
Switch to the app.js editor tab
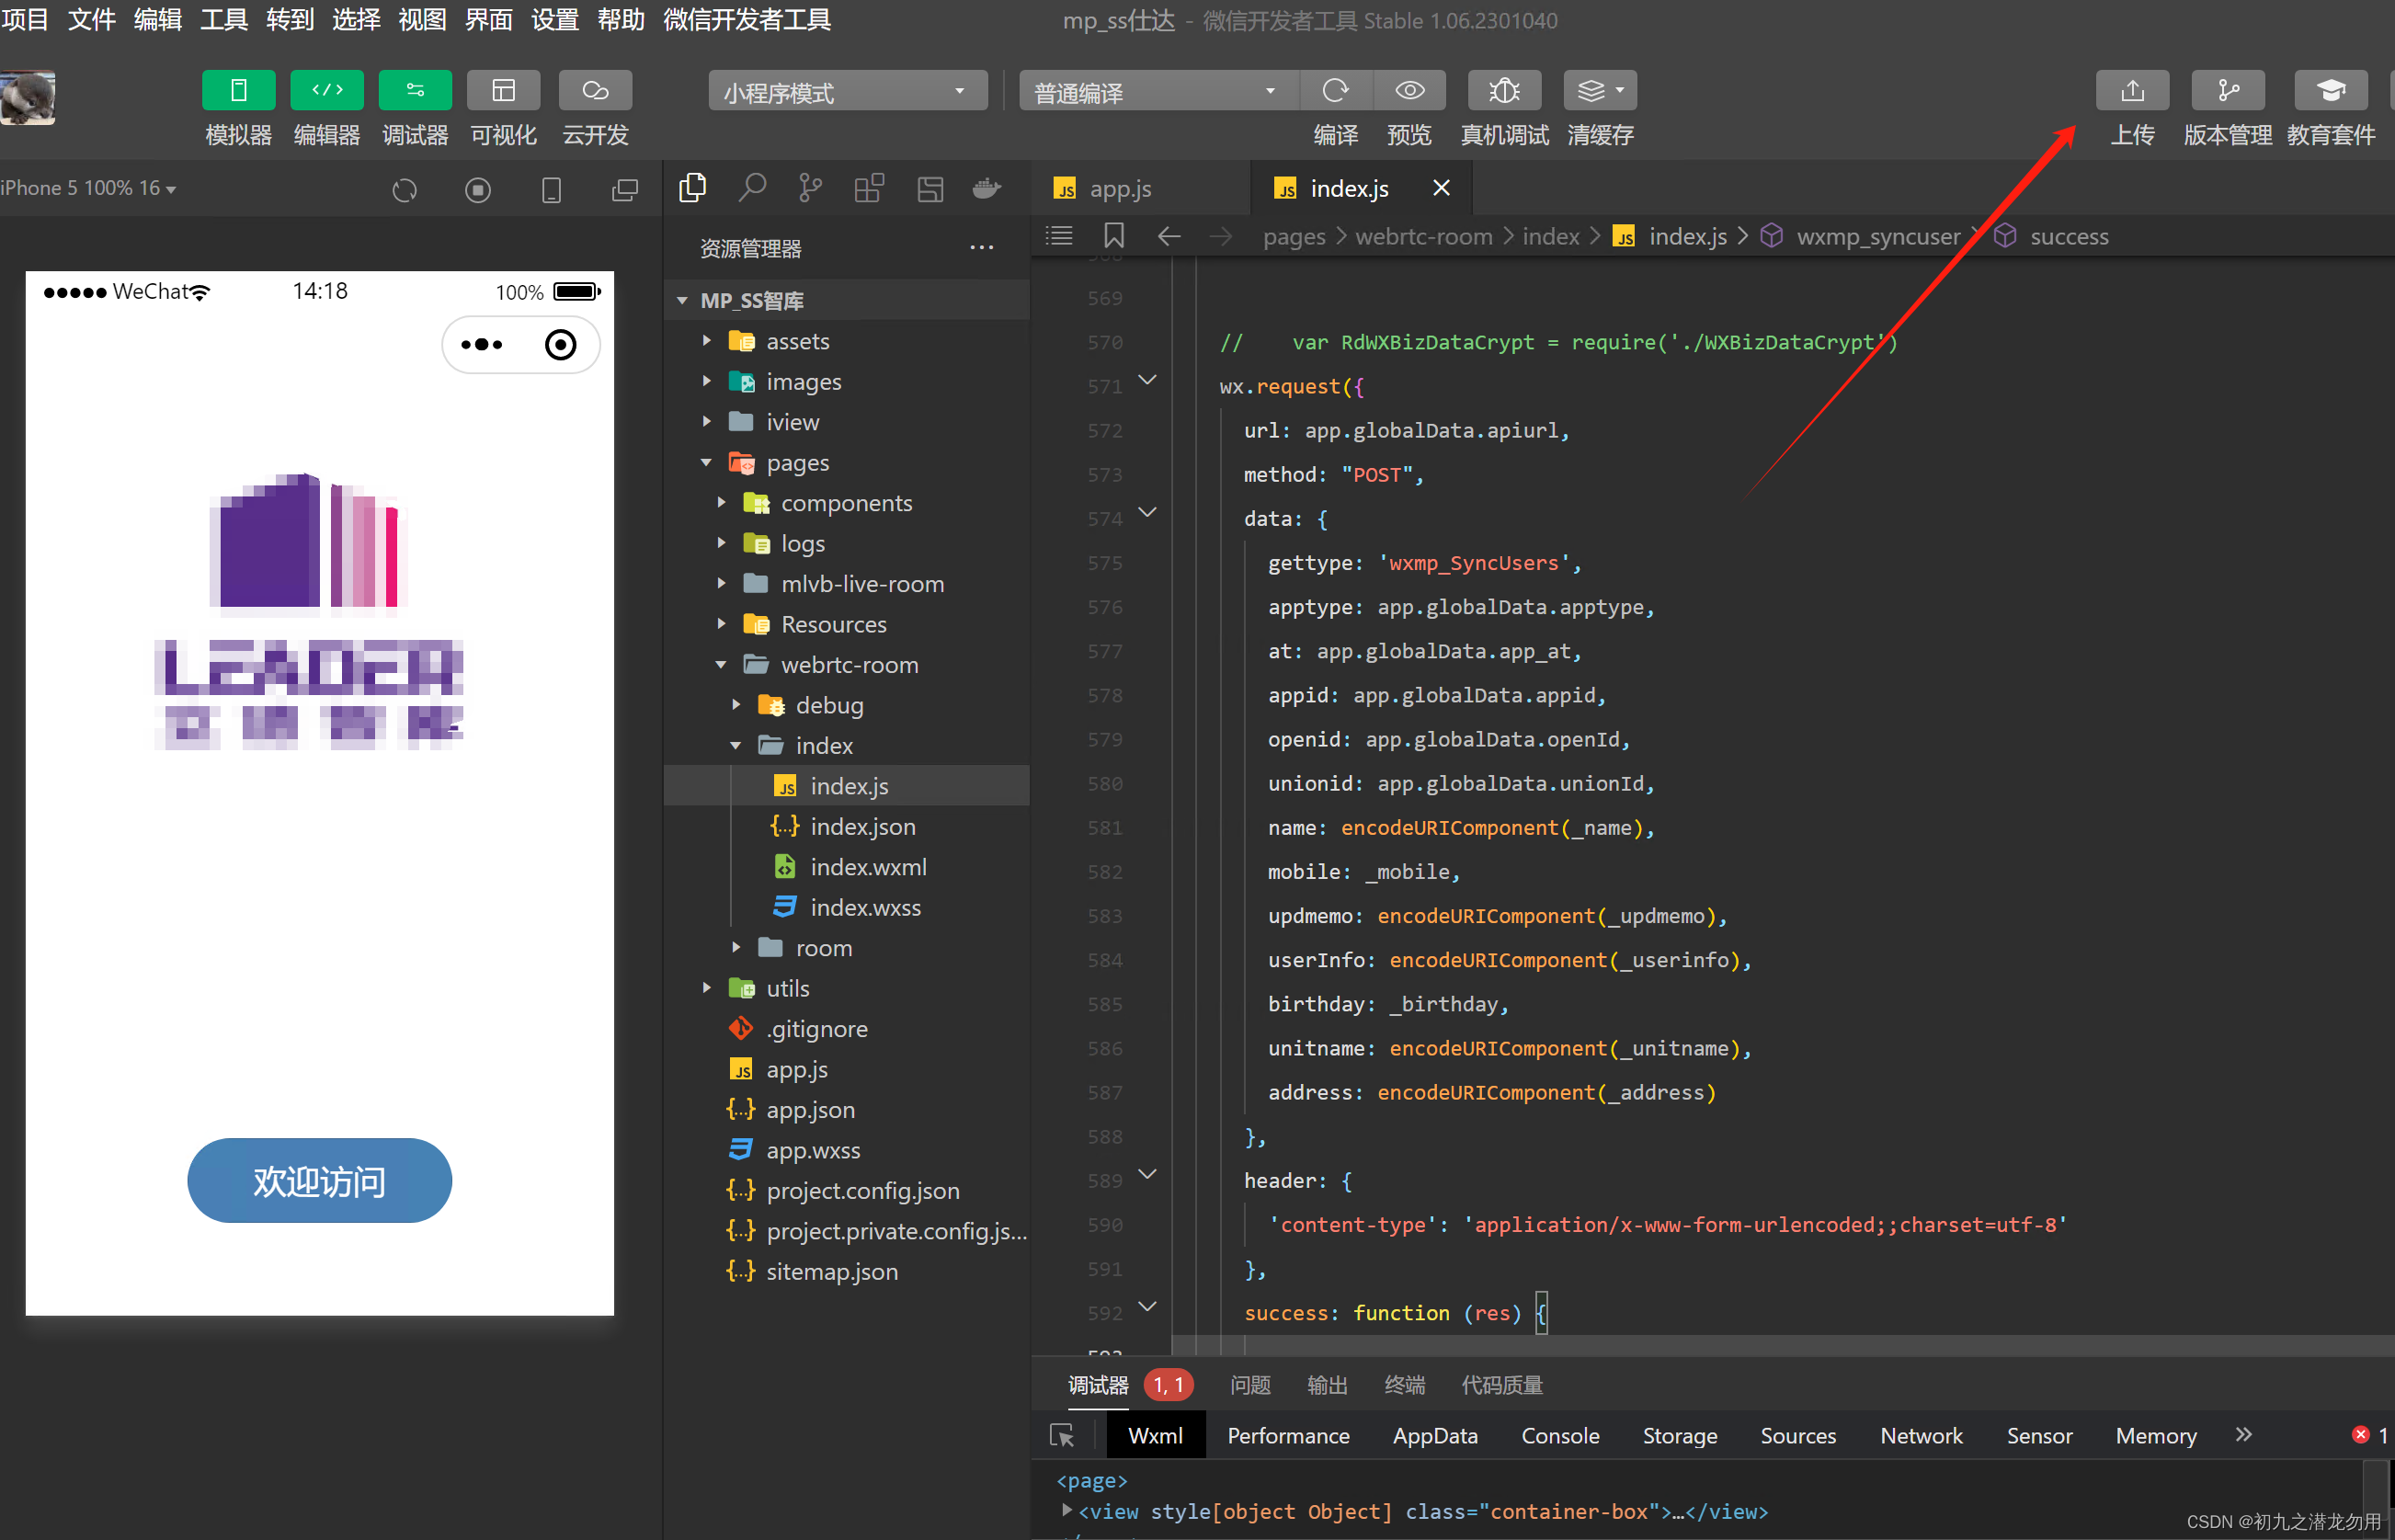[x=1119, y=188]
